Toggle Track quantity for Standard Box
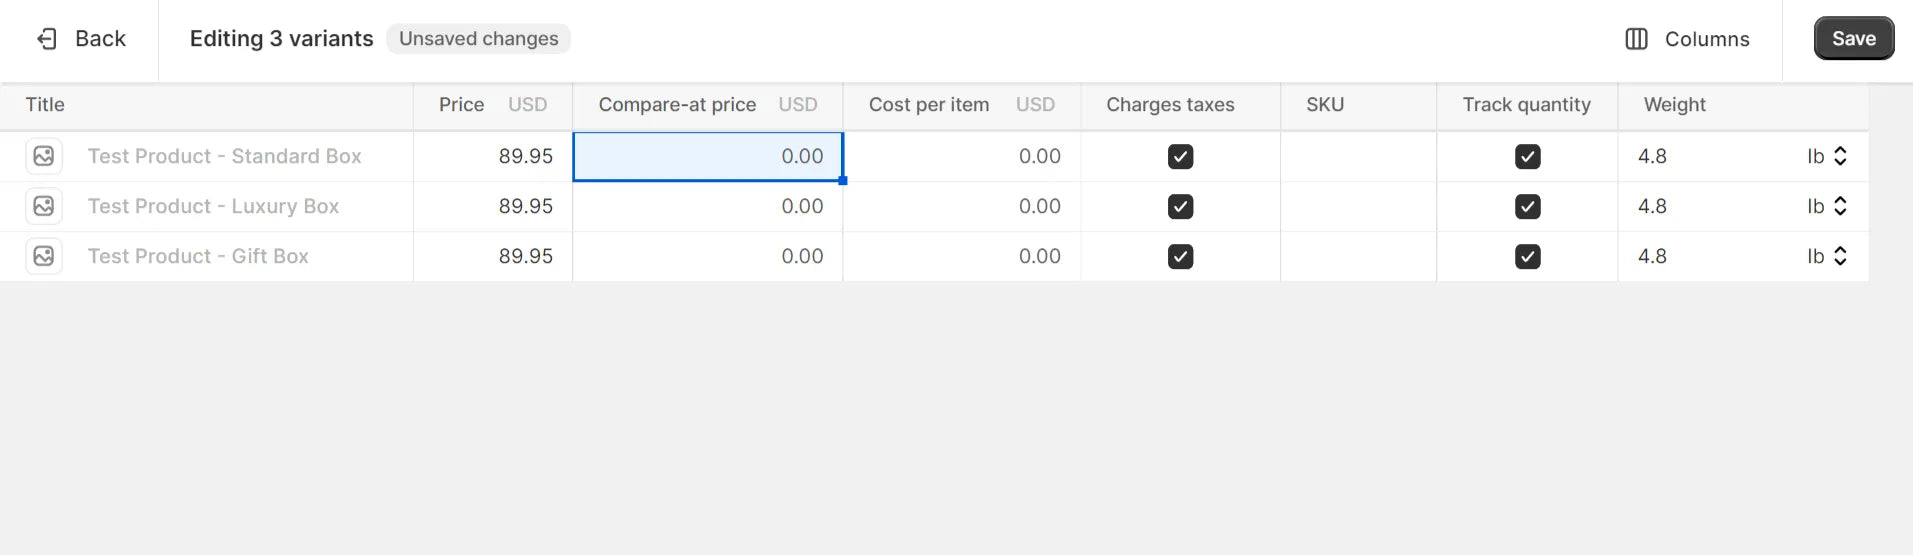1913x555 pixels. point(1527,157)
